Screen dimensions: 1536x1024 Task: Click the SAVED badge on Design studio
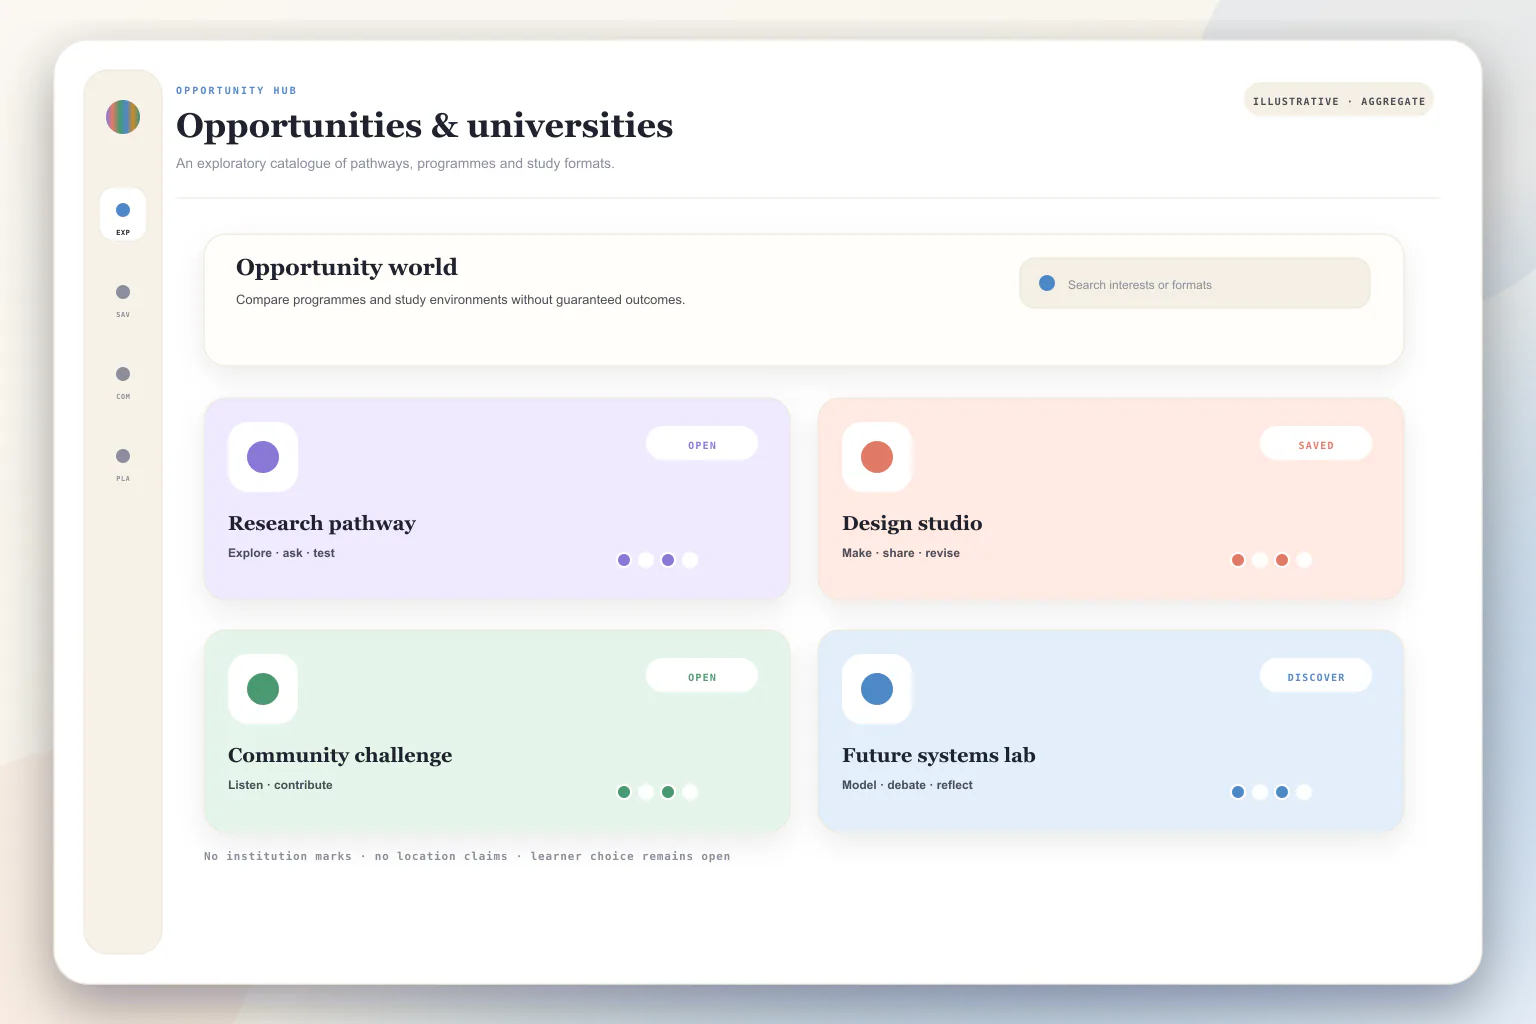click(x=1316, y=444)
